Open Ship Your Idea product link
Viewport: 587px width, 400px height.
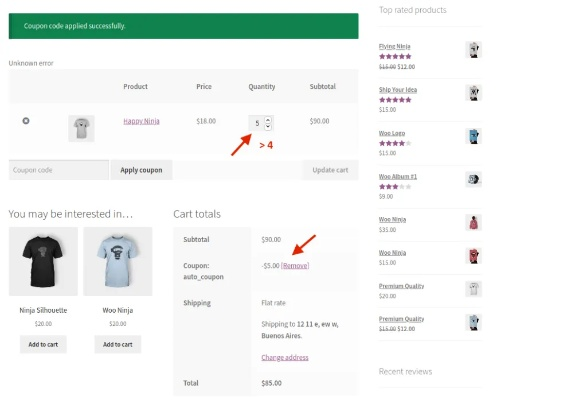(x=398, y=90)
